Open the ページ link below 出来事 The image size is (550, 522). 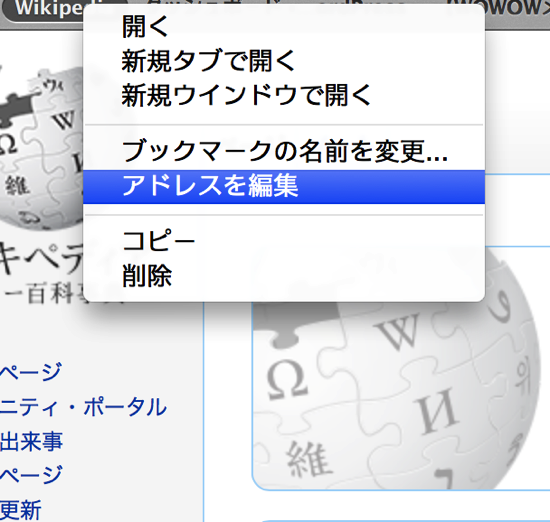point(31,475)
